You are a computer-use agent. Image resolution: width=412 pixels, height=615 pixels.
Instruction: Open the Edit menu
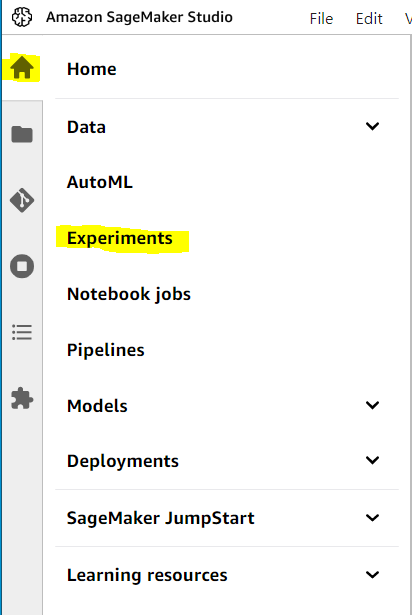click(369, 18)
